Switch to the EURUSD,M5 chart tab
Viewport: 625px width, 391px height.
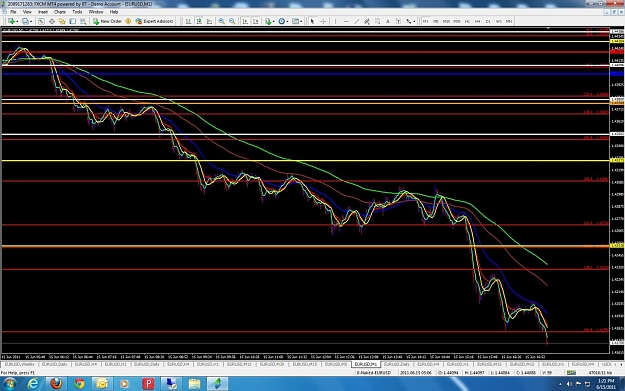click(336, 364)
